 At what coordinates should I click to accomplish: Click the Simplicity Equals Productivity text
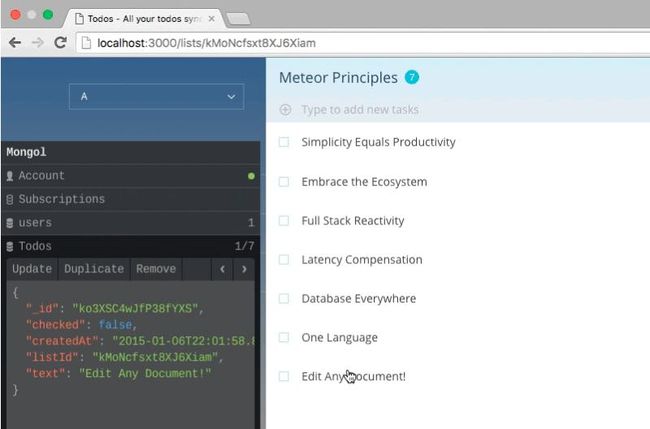378,142
